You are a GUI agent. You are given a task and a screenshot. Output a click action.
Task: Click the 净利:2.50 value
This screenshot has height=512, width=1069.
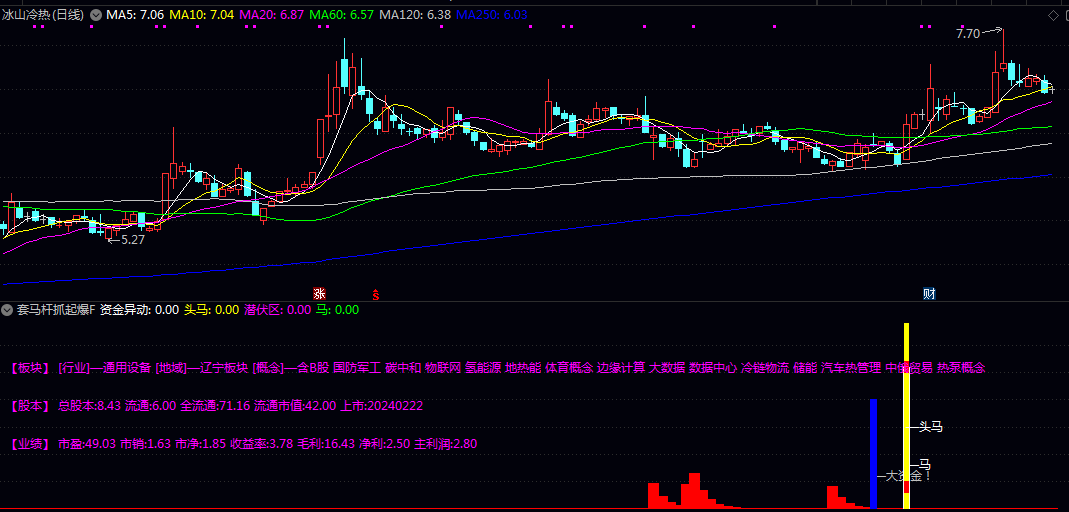(385, 444)
